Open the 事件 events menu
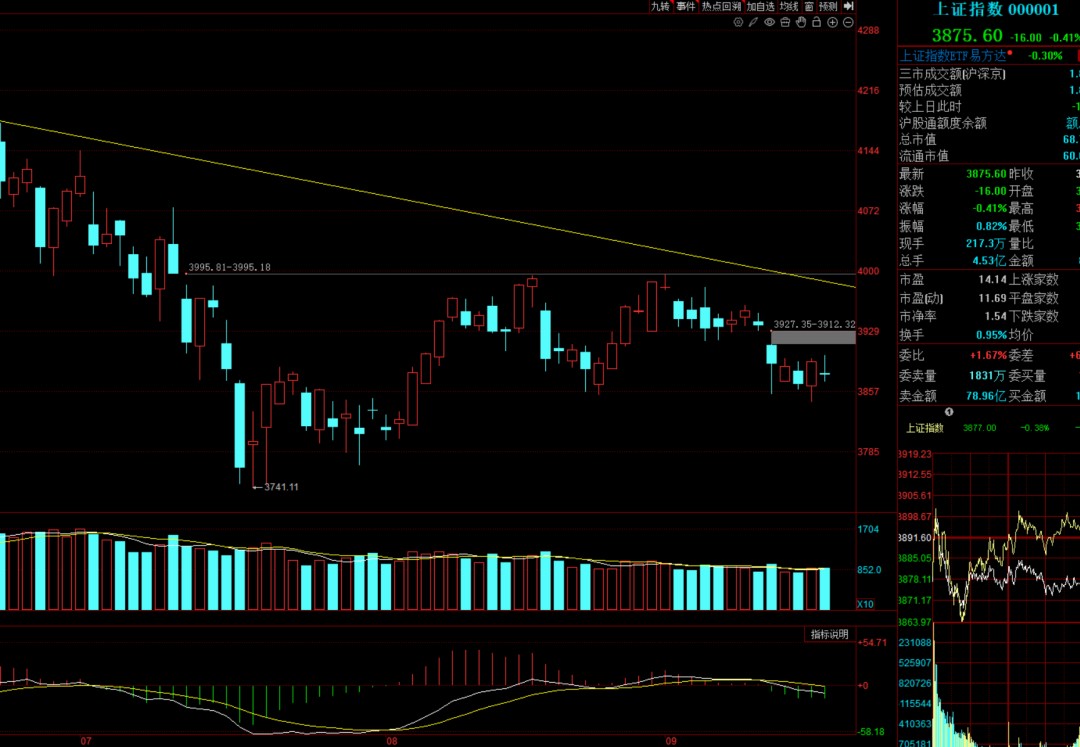This screenshot has height=747, width=1080. tap(686, 6)
